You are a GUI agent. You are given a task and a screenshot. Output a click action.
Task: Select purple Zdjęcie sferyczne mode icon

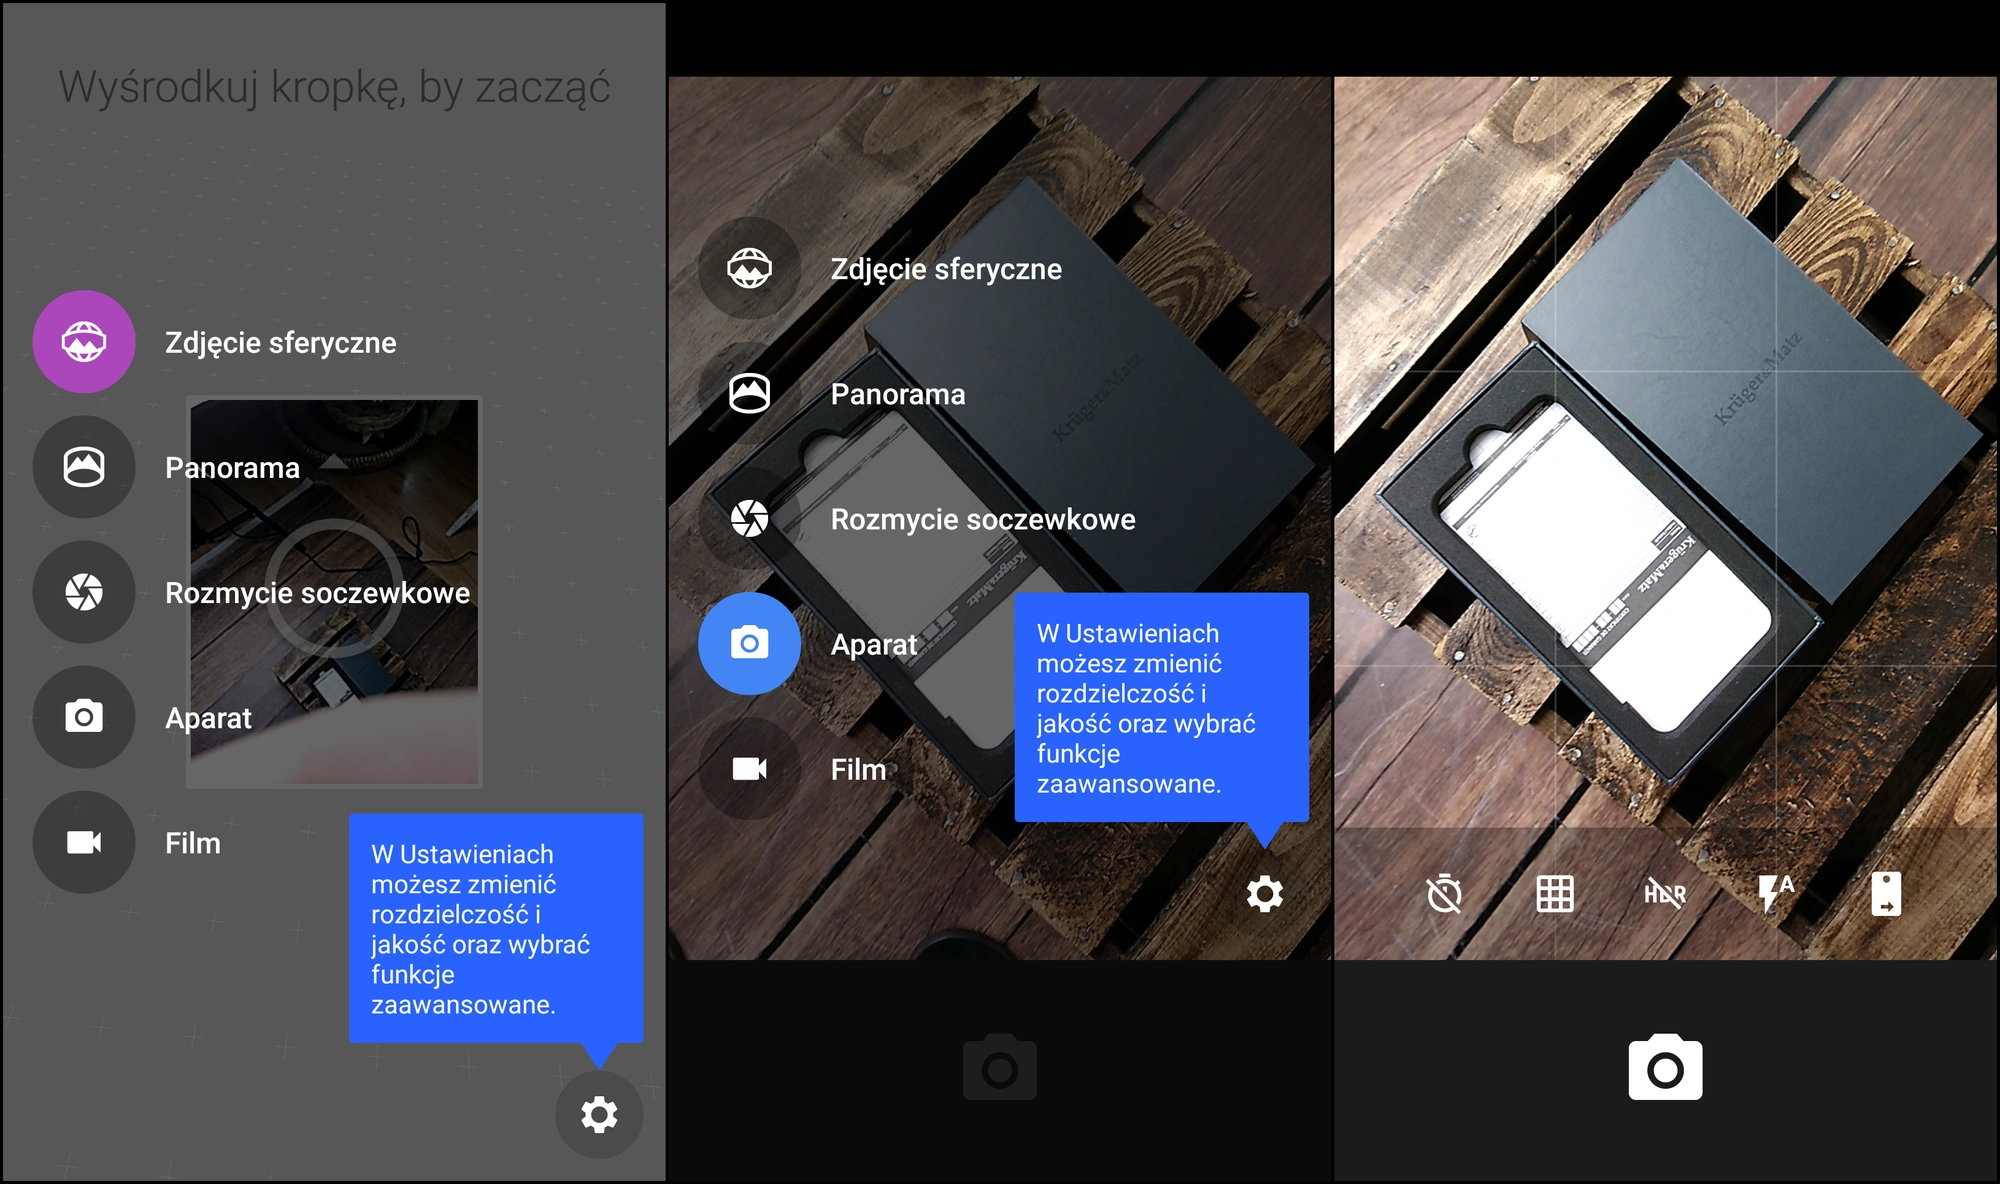click(x=84, y=342)
